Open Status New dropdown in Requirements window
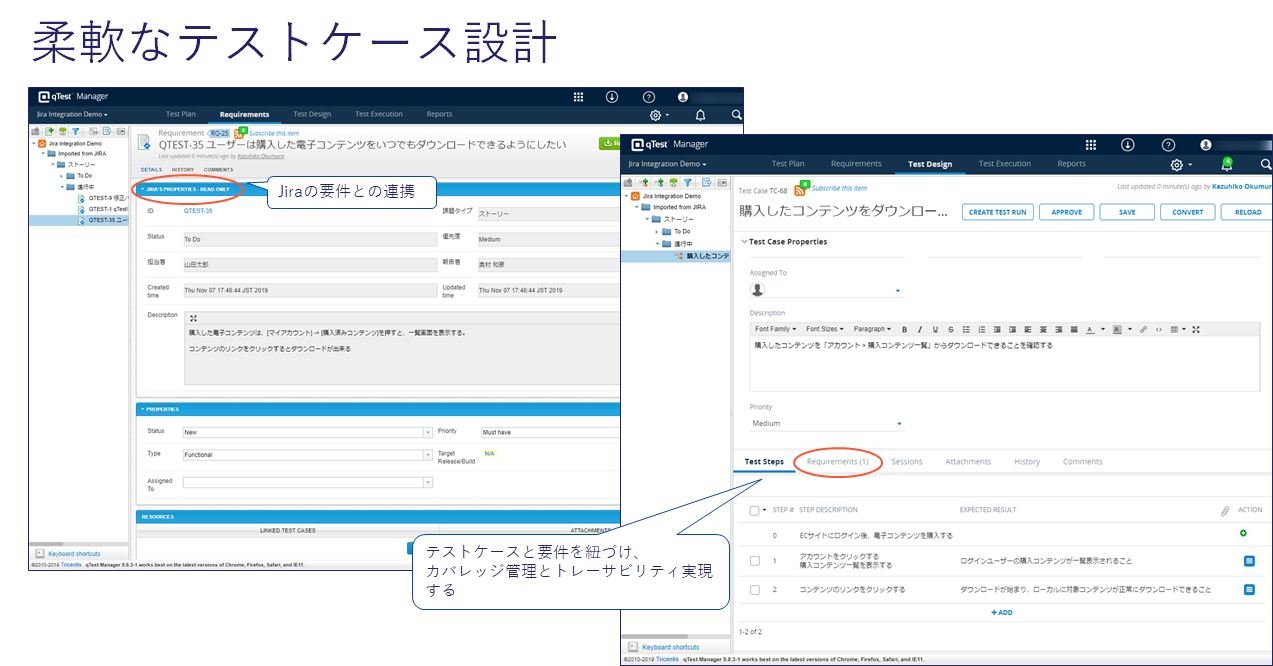The width and height of the screenshot is (1273, 666). coord(307,433)
